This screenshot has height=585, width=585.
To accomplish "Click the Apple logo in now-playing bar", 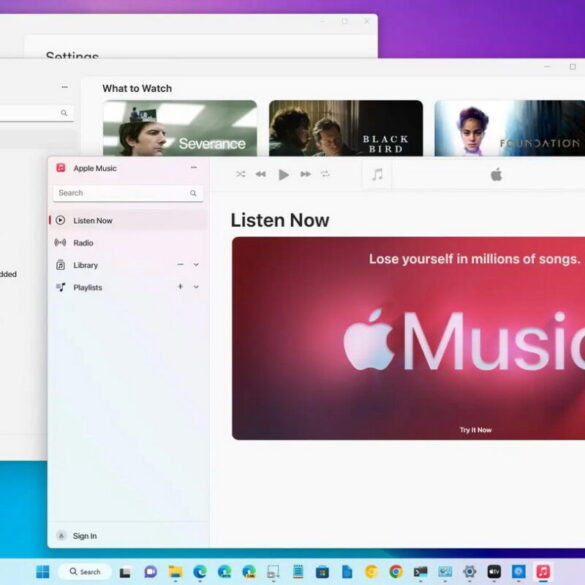I will click(496, 175).
